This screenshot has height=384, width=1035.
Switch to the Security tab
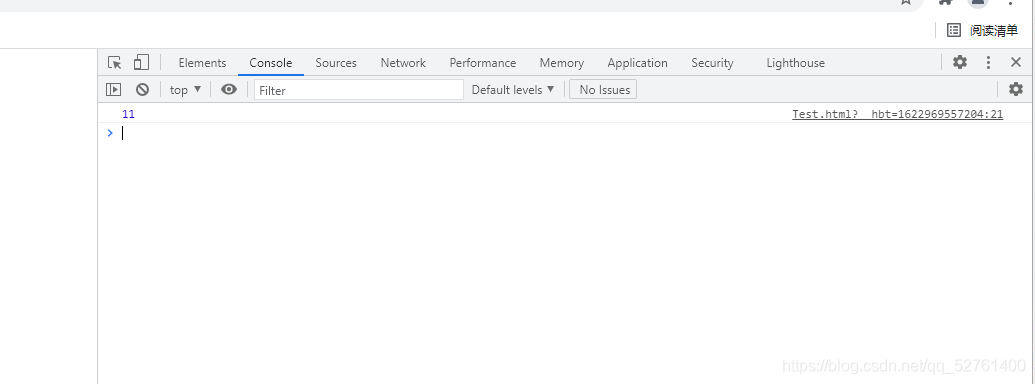coord(712,63)
